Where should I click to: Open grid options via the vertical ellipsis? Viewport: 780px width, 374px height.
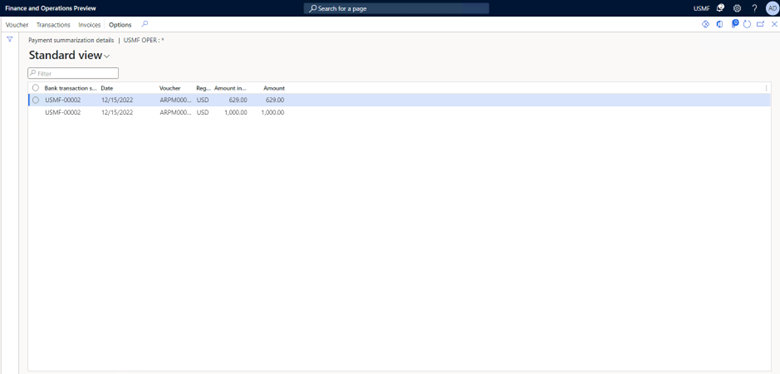pos(766,88)
